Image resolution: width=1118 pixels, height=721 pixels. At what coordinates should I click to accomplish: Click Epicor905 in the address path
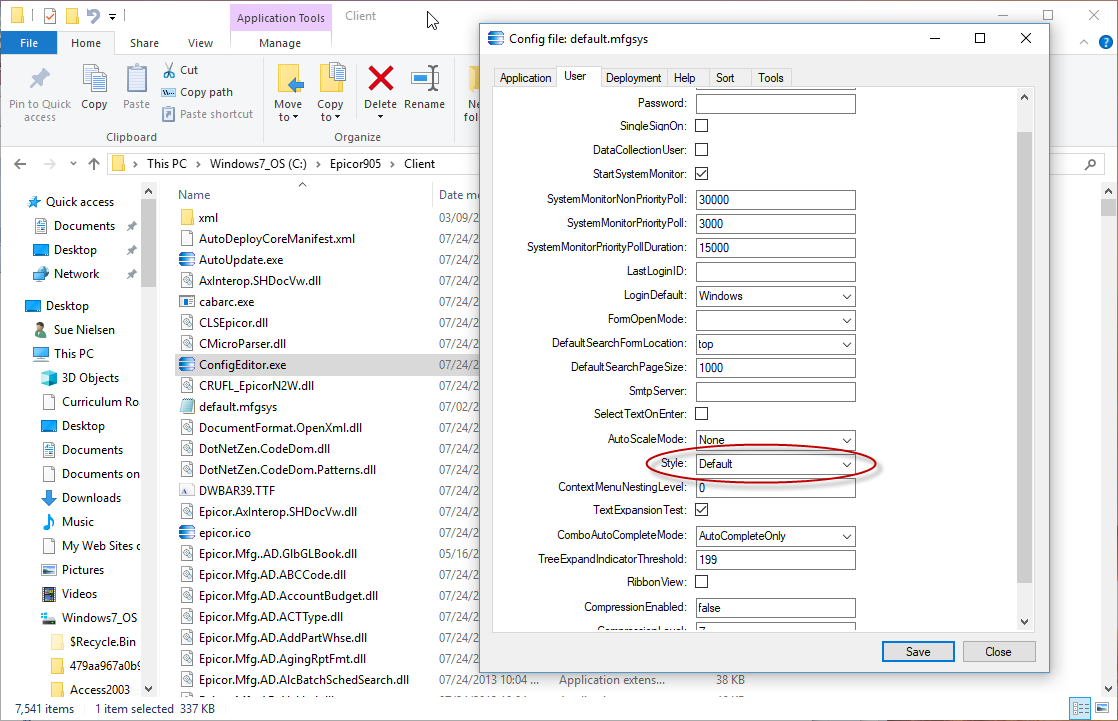coord(355,164)
